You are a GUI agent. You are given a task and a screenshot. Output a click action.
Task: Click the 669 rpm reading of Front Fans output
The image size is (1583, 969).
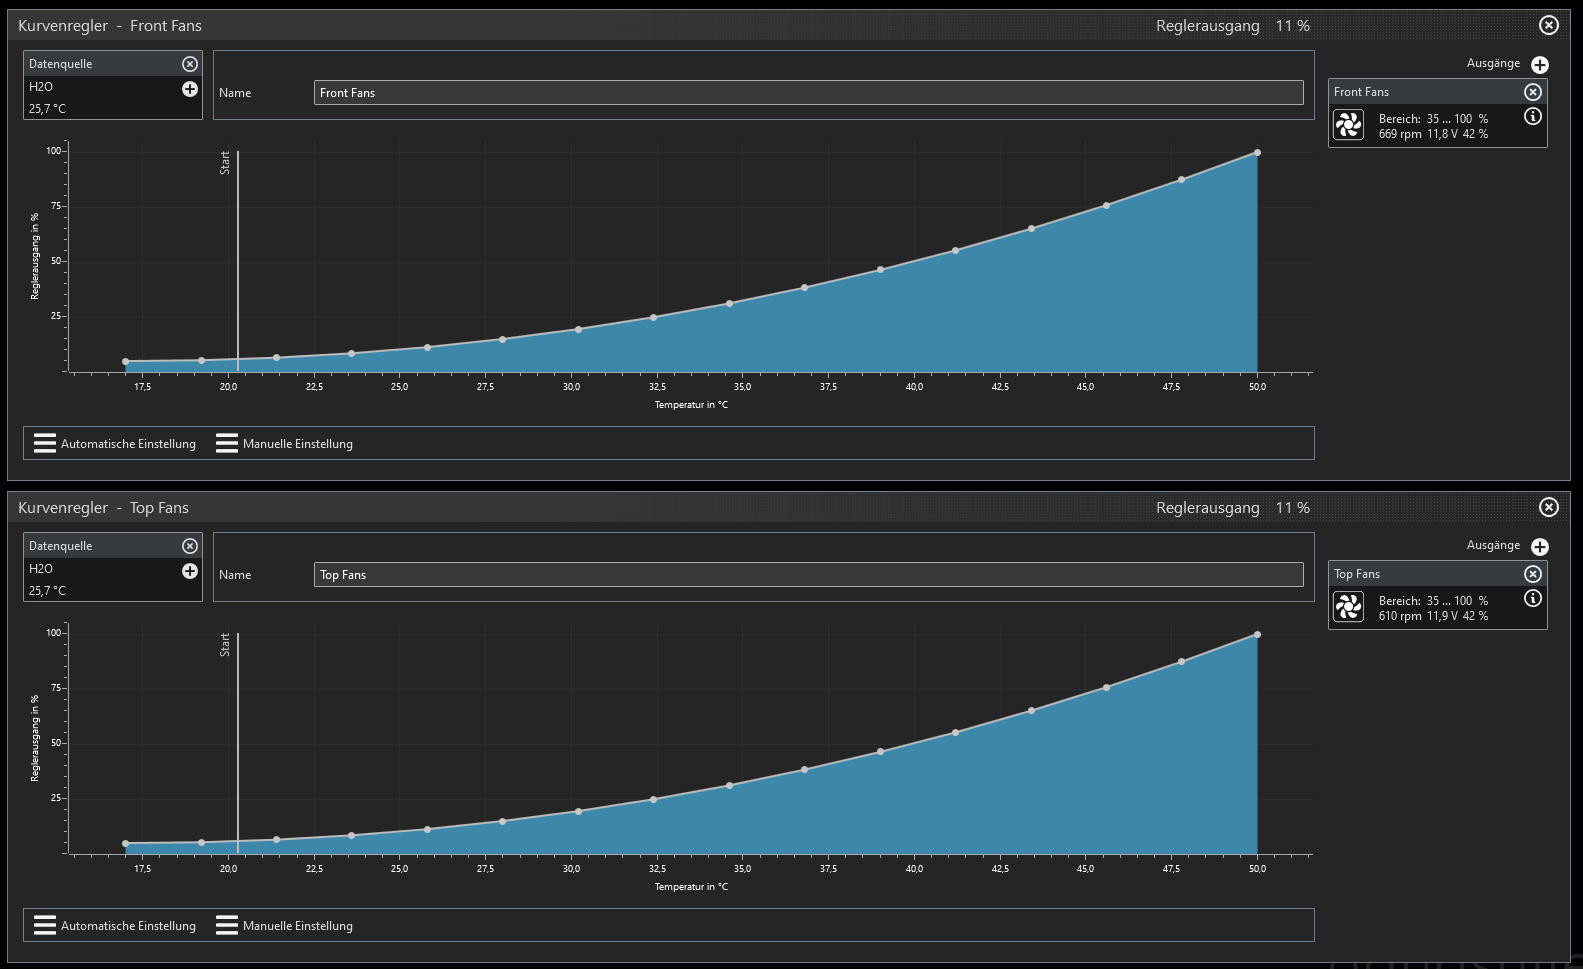[x=1400, y=134]
